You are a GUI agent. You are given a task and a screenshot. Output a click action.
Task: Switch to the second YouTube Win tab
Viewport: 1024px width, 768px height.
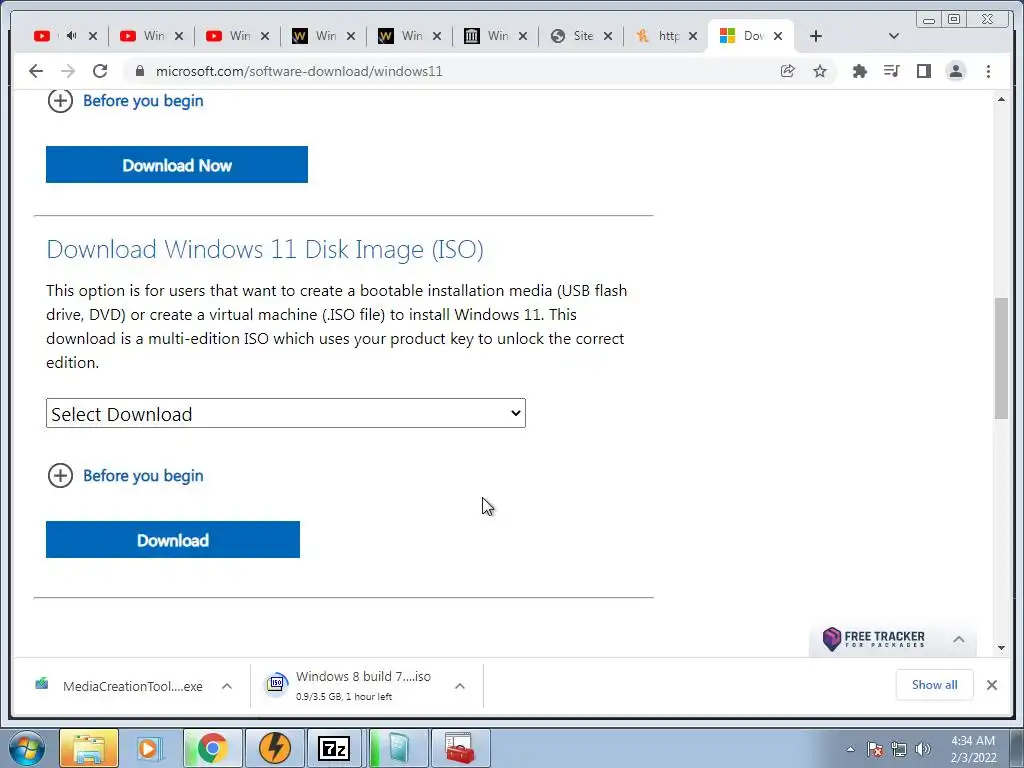142,36
